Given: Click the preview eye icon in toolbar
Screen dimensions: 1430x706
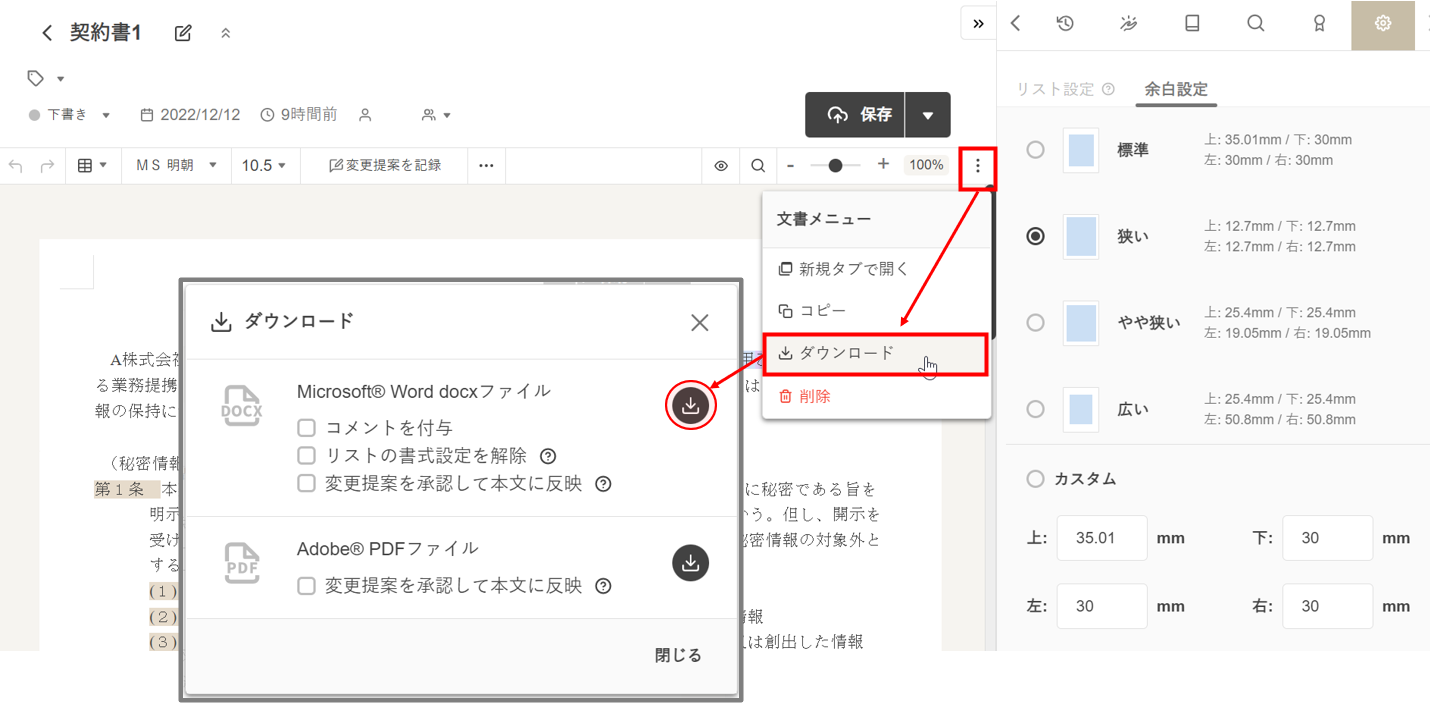Looking at the screenshot, I should [x=721, y=166].
